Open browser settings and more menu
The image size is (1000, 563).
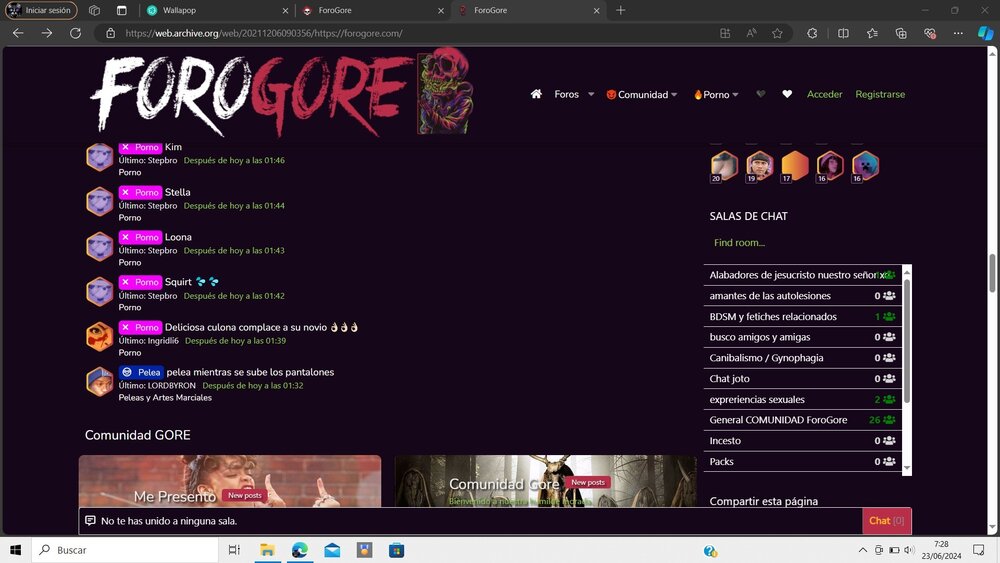pyautogui.click(x=958, y=33)
